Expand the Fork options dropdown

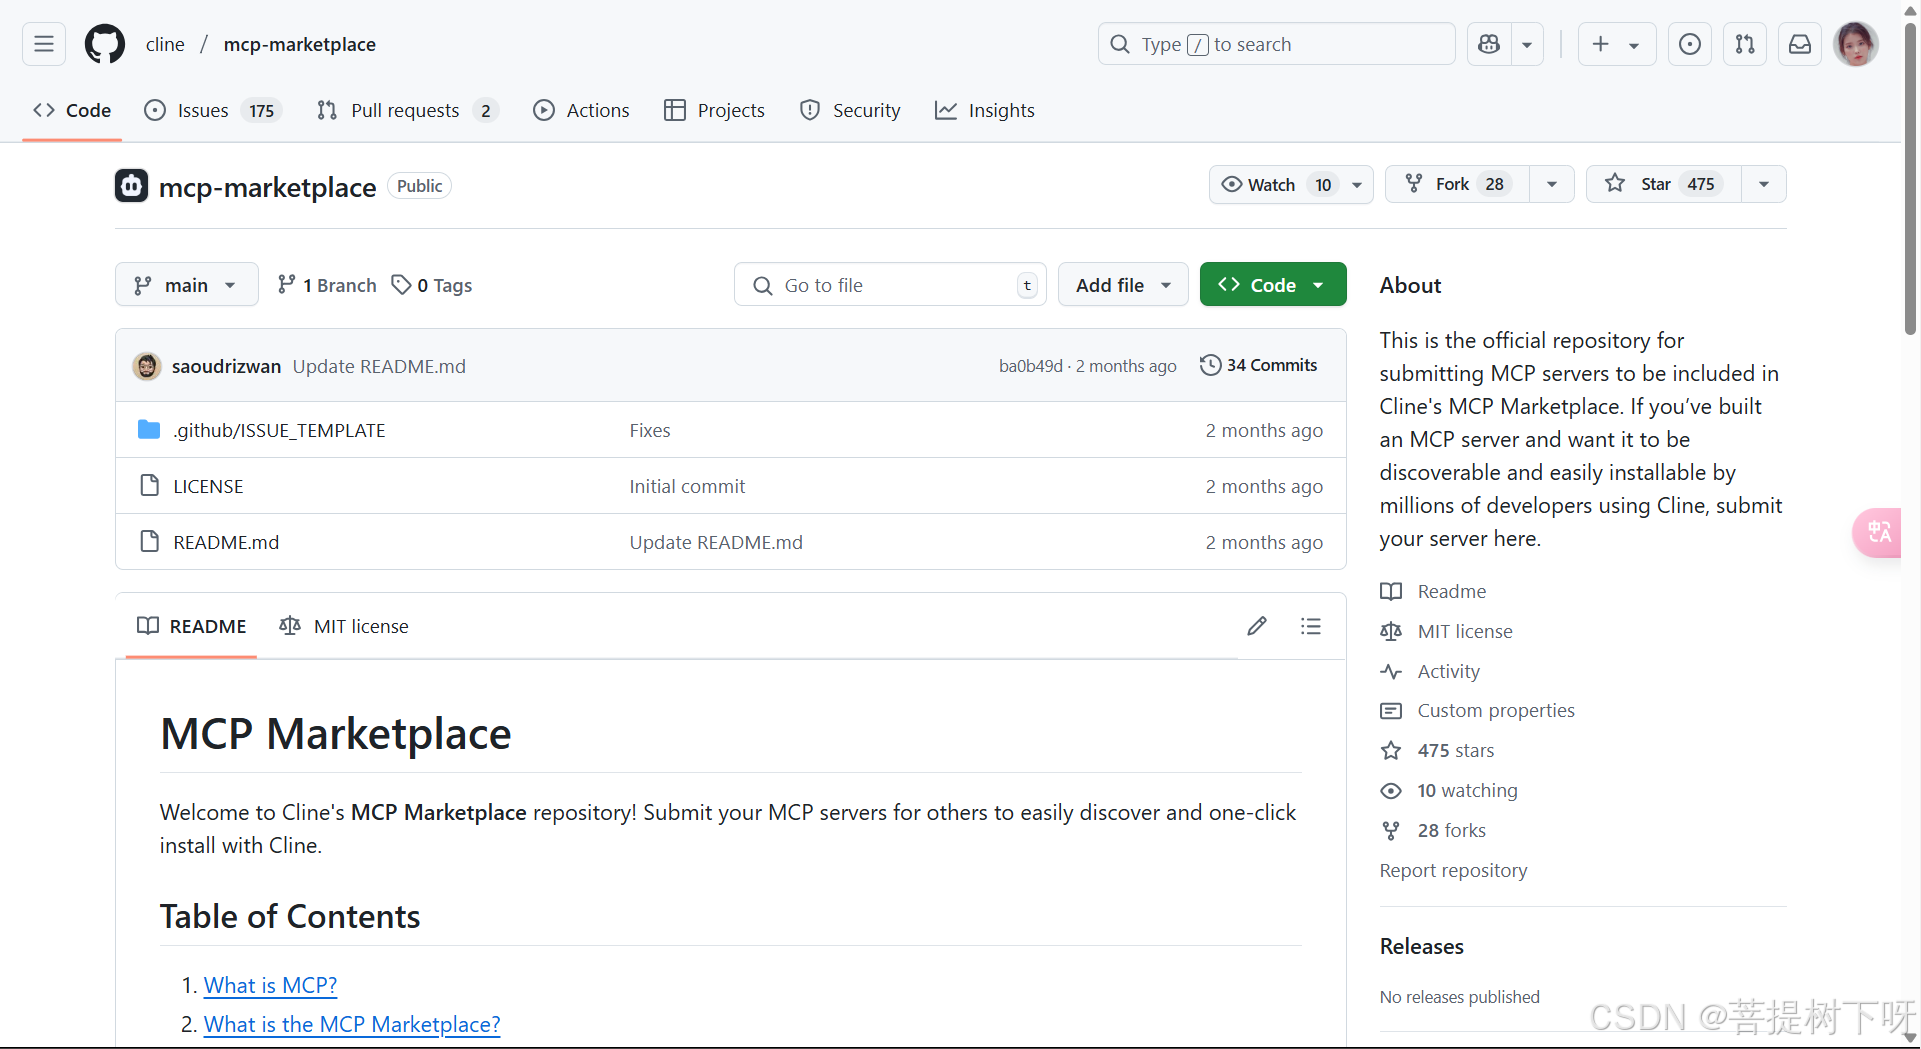[x=1552, y=184]
